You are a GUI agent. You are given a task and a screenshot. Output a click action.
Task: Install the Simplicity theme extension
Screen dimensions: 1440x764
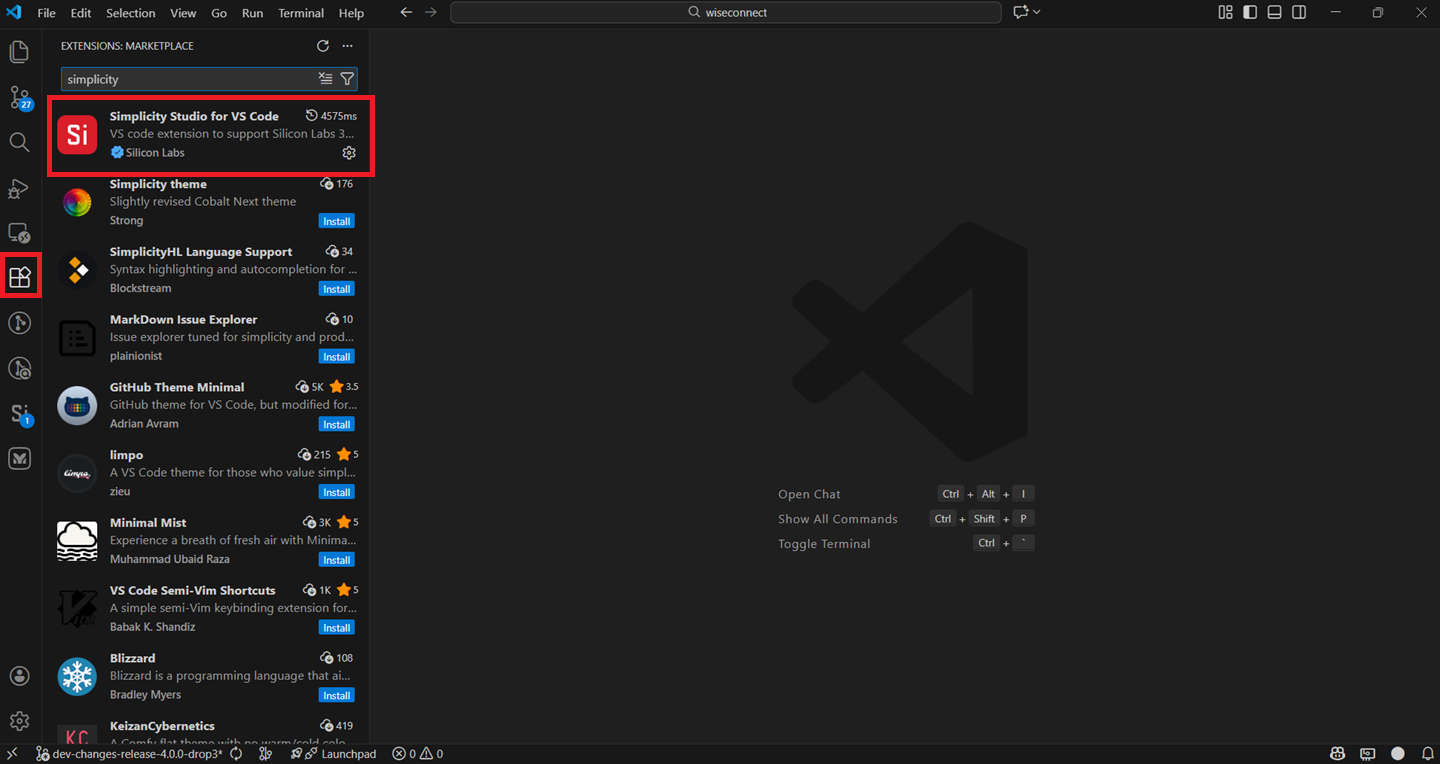(x=336, y=220)
